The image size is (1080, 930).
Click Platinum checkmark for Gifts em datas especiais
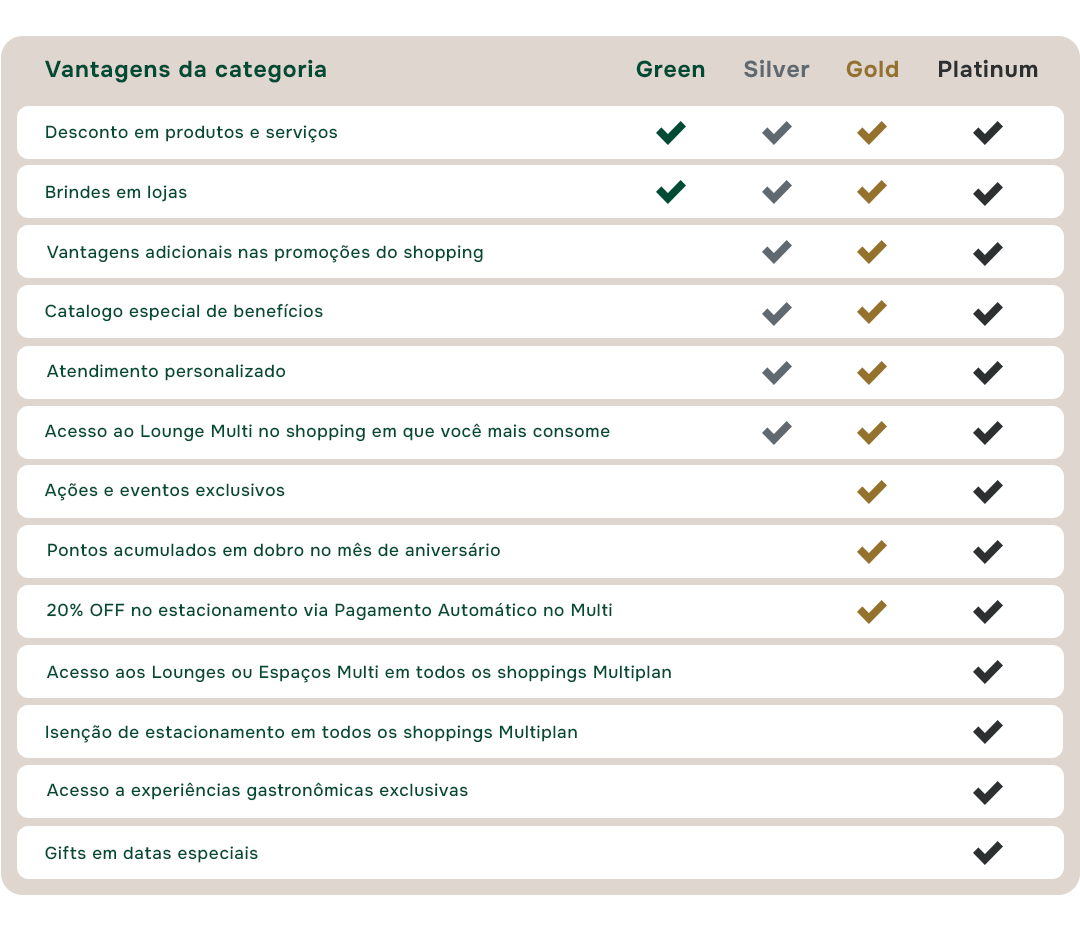coord(988,853)
